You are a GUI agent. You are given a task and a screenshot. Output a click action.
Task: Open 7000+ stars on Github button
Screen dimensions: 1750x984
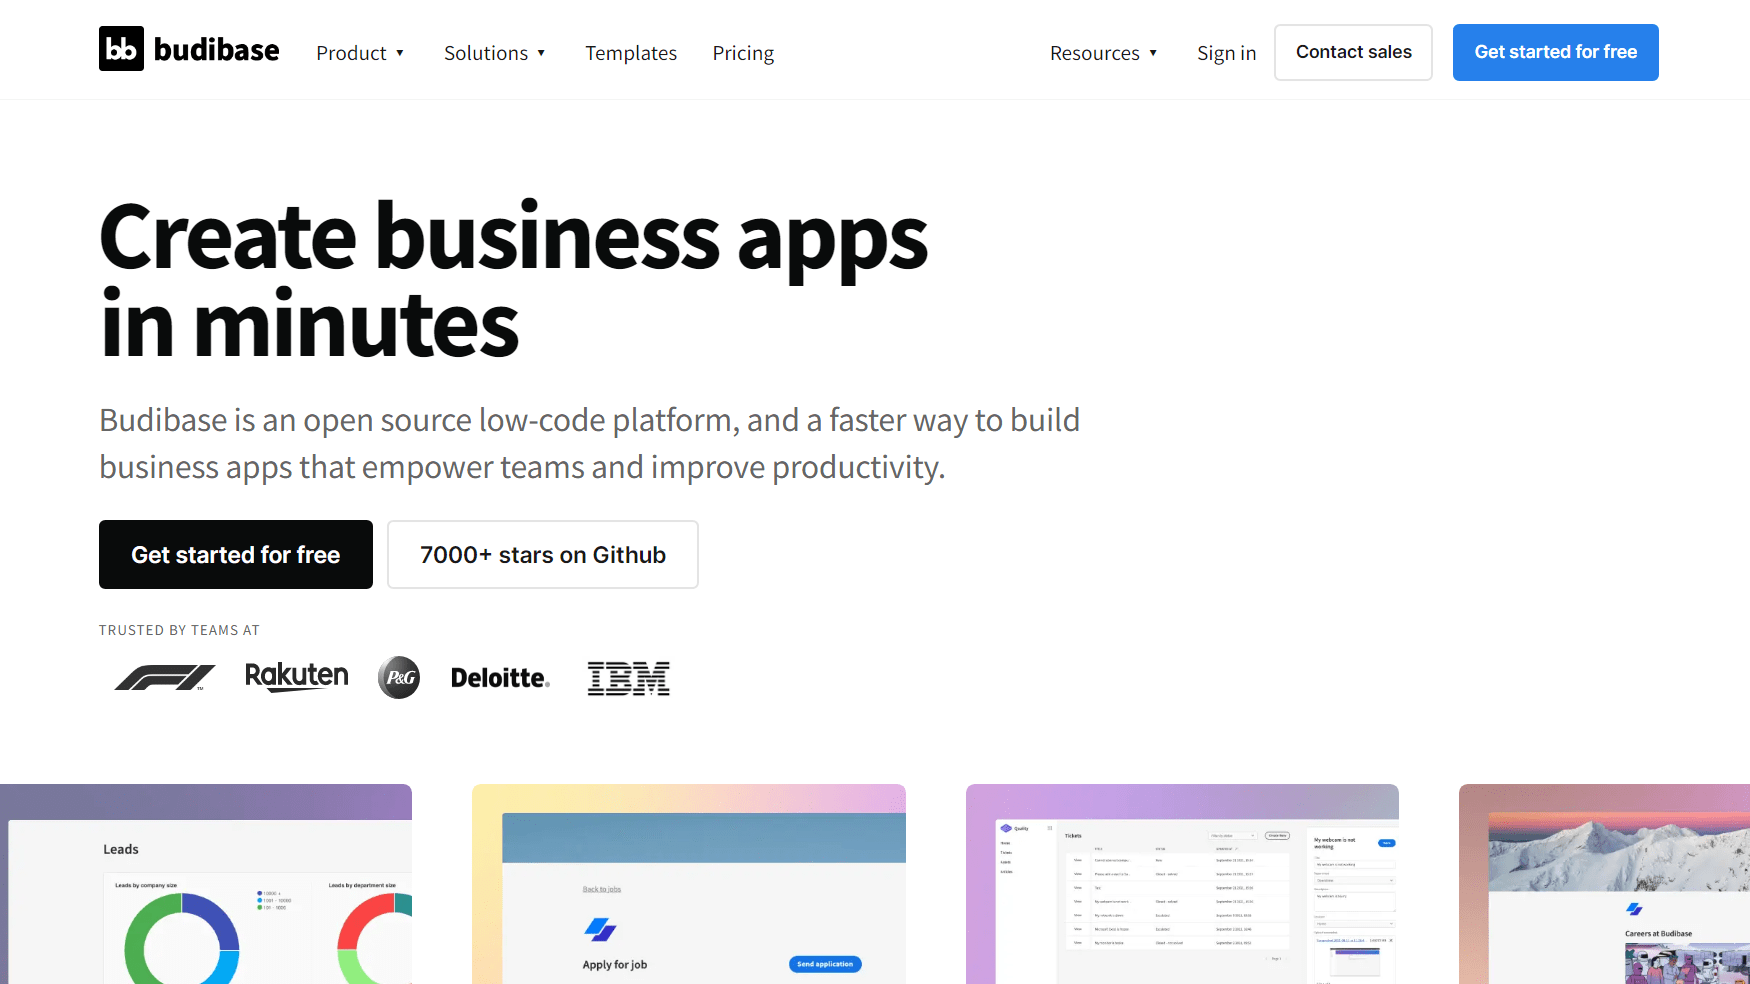(543, 555)
